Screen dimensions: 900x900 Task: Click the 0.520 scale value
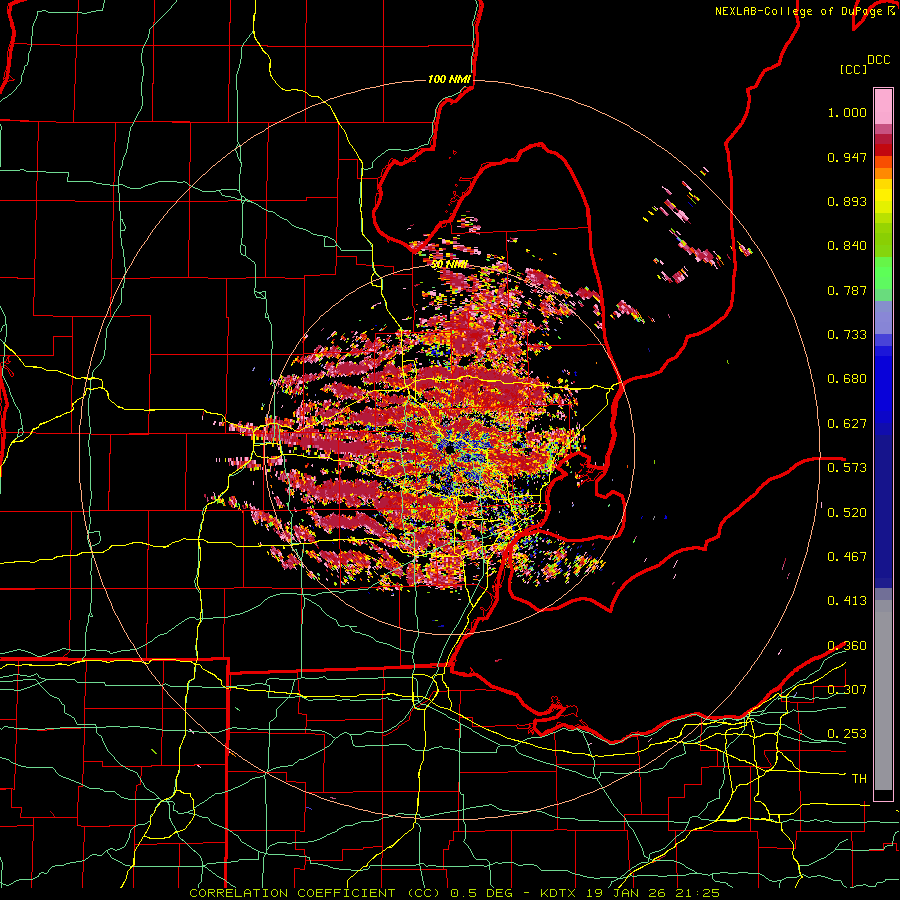pos(847,512)
